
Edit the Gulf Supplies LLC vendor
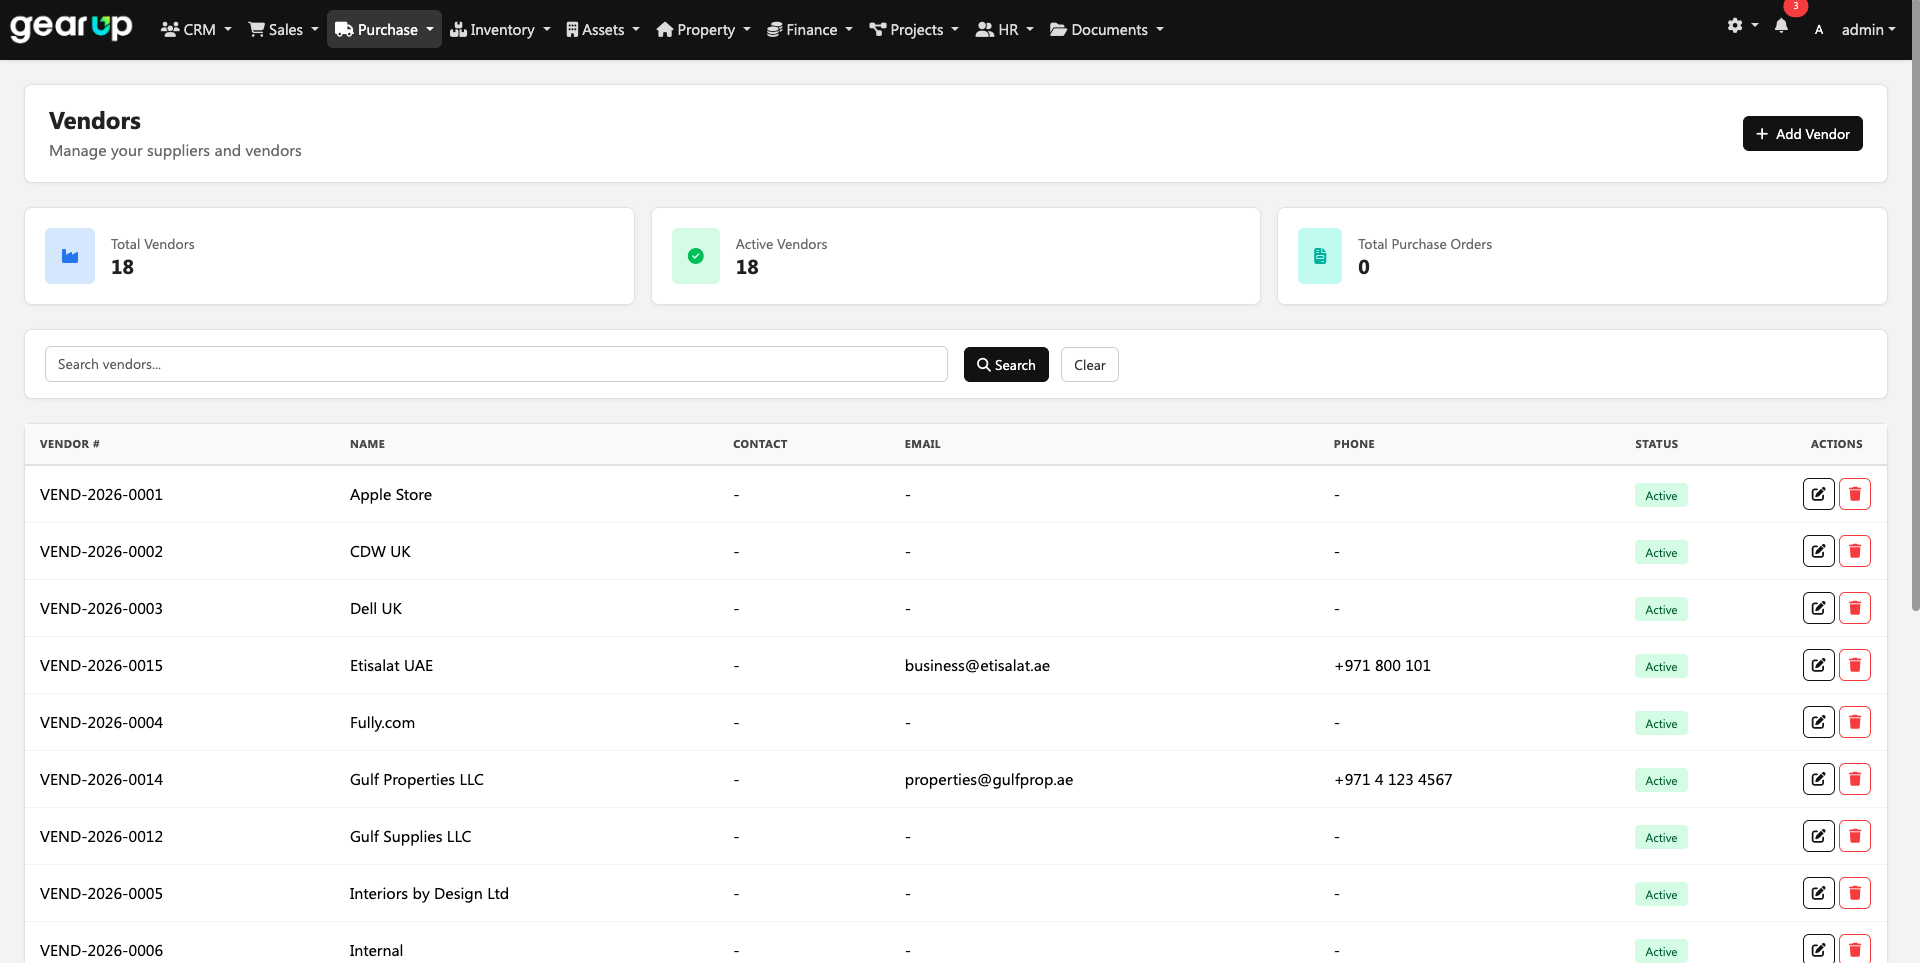click(1818, 836)
